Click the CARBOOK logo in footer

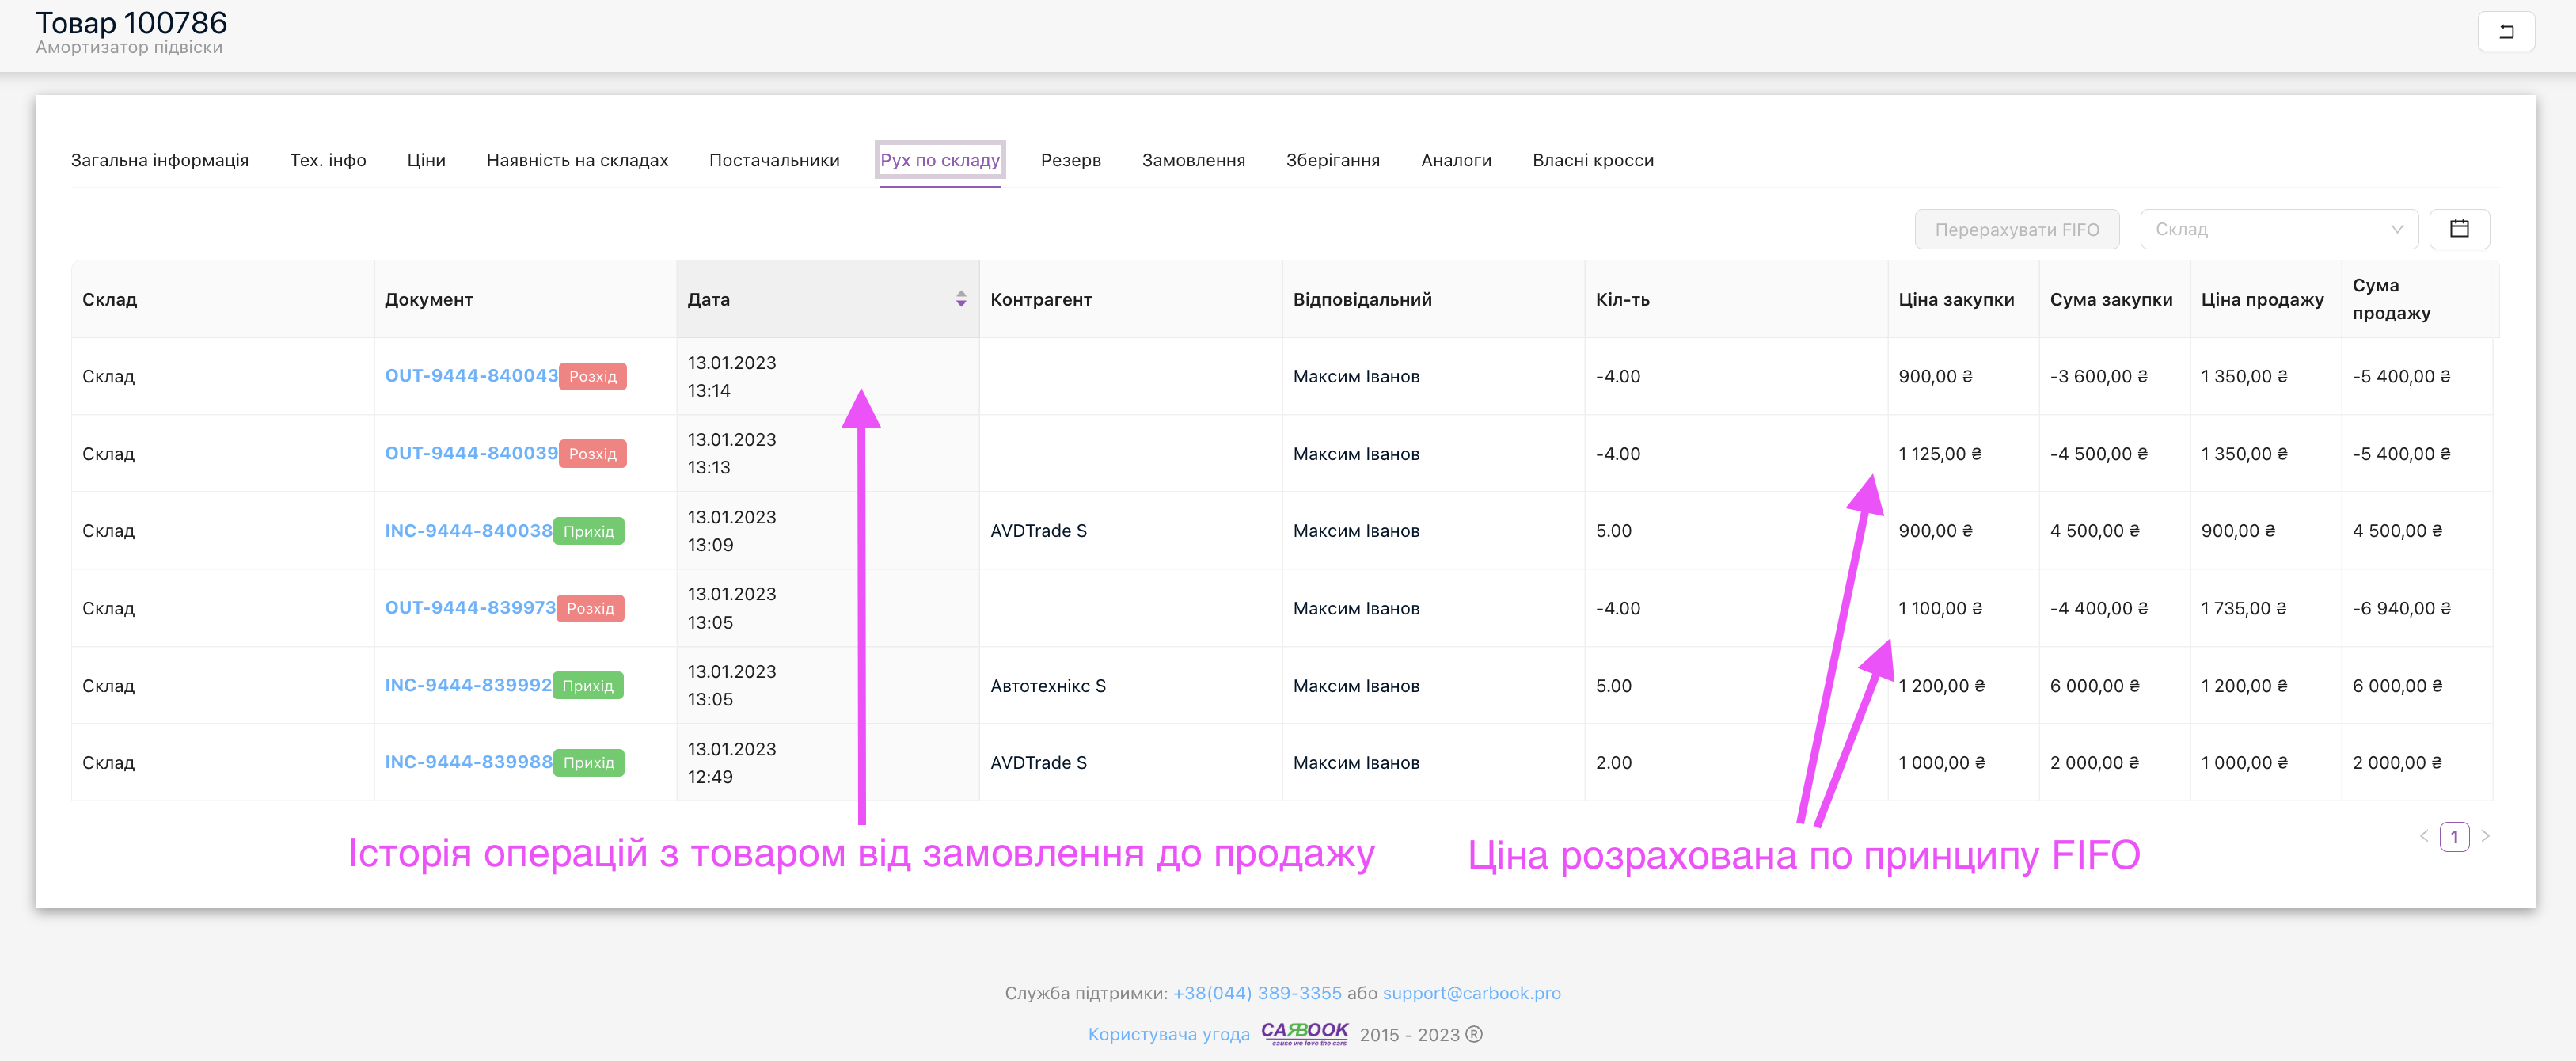click(x=1304, y=1033)
